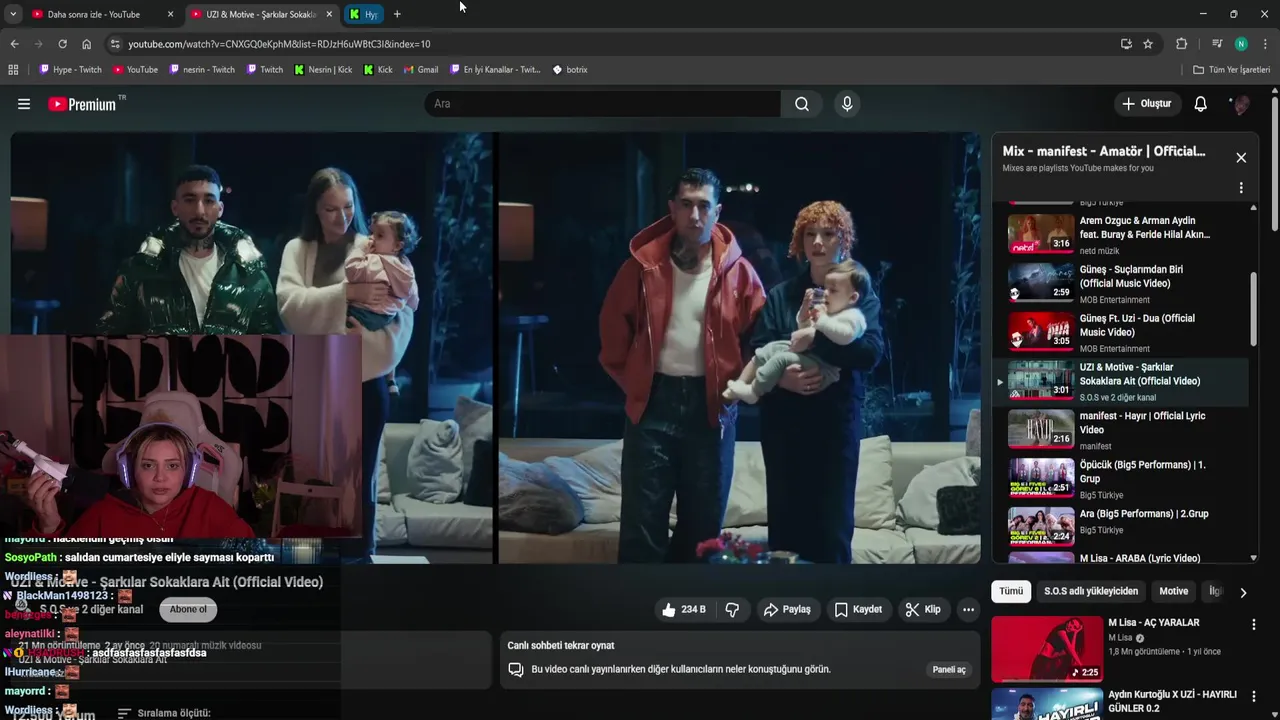Open the account avatar menu
1280x720 pixels.
click(1240, 104)
